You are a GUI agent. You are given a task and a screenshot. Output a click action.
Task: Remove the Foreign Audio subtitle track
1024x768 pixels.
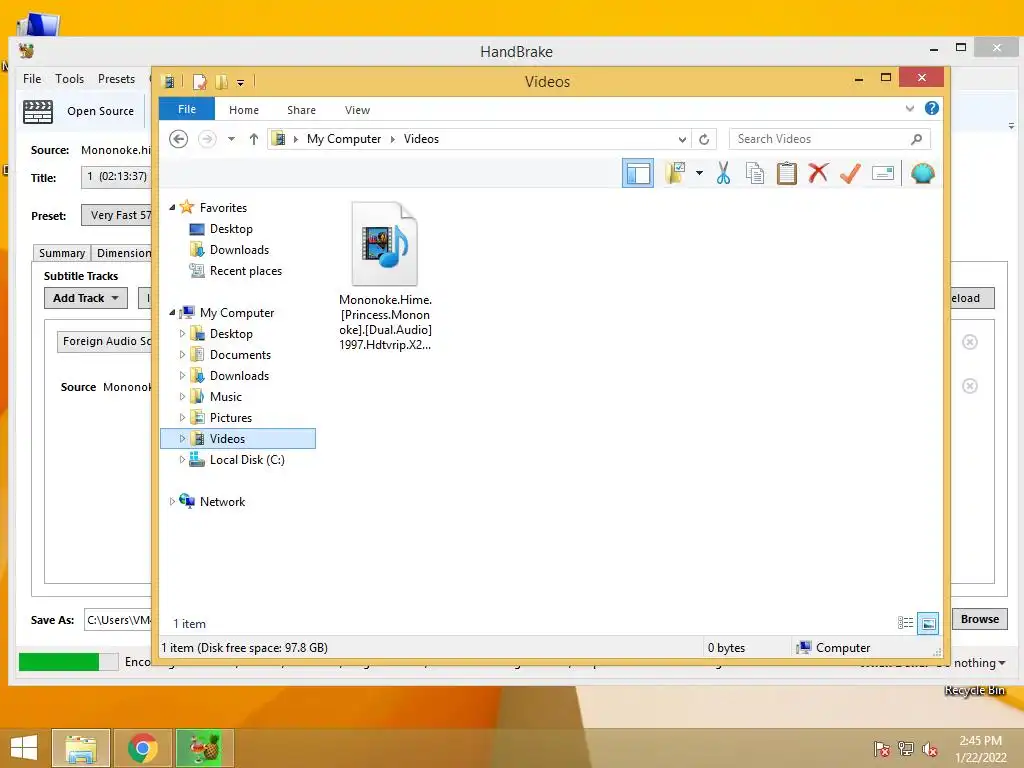click(x=970, y=342)
